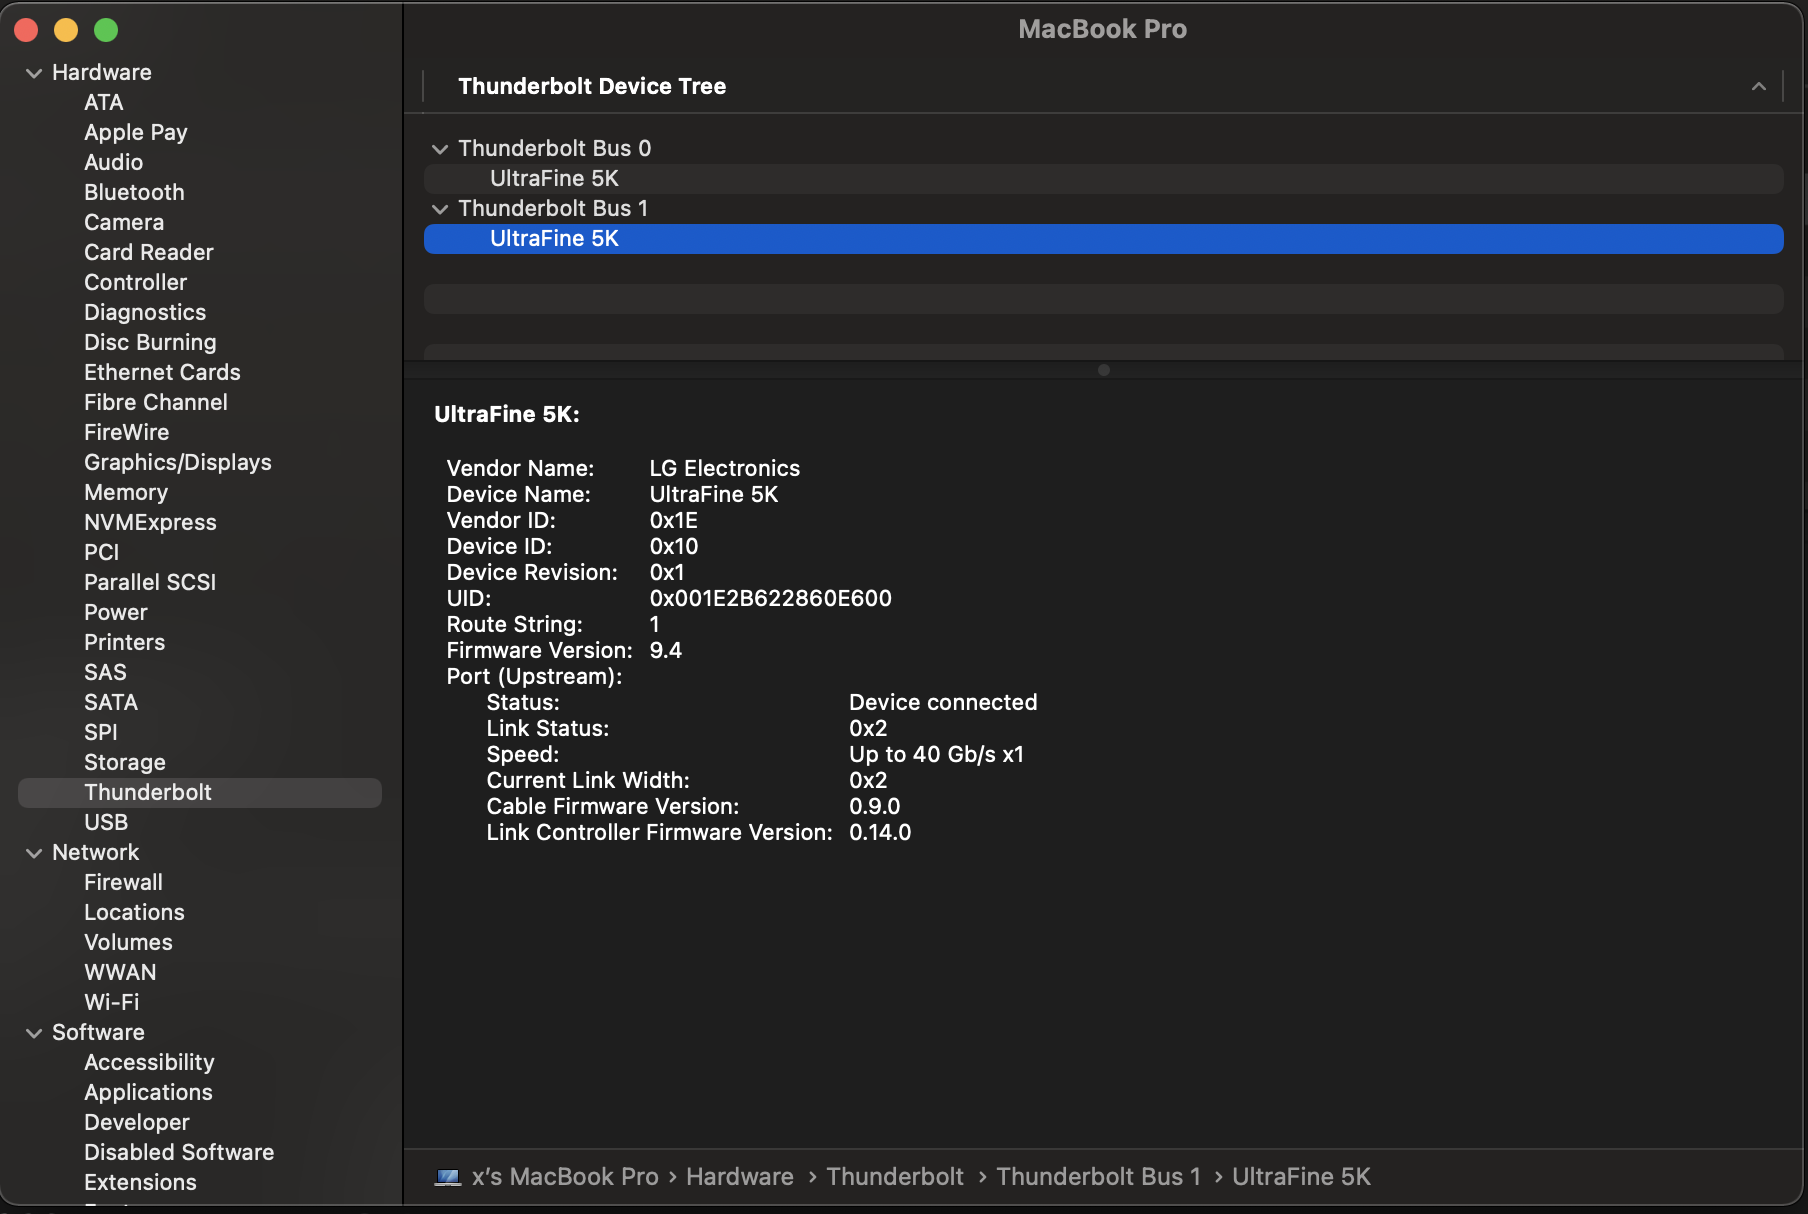This screenshot has height=1214, width=1808.
Task: Open Locations under Network
Action: point(134,913)
